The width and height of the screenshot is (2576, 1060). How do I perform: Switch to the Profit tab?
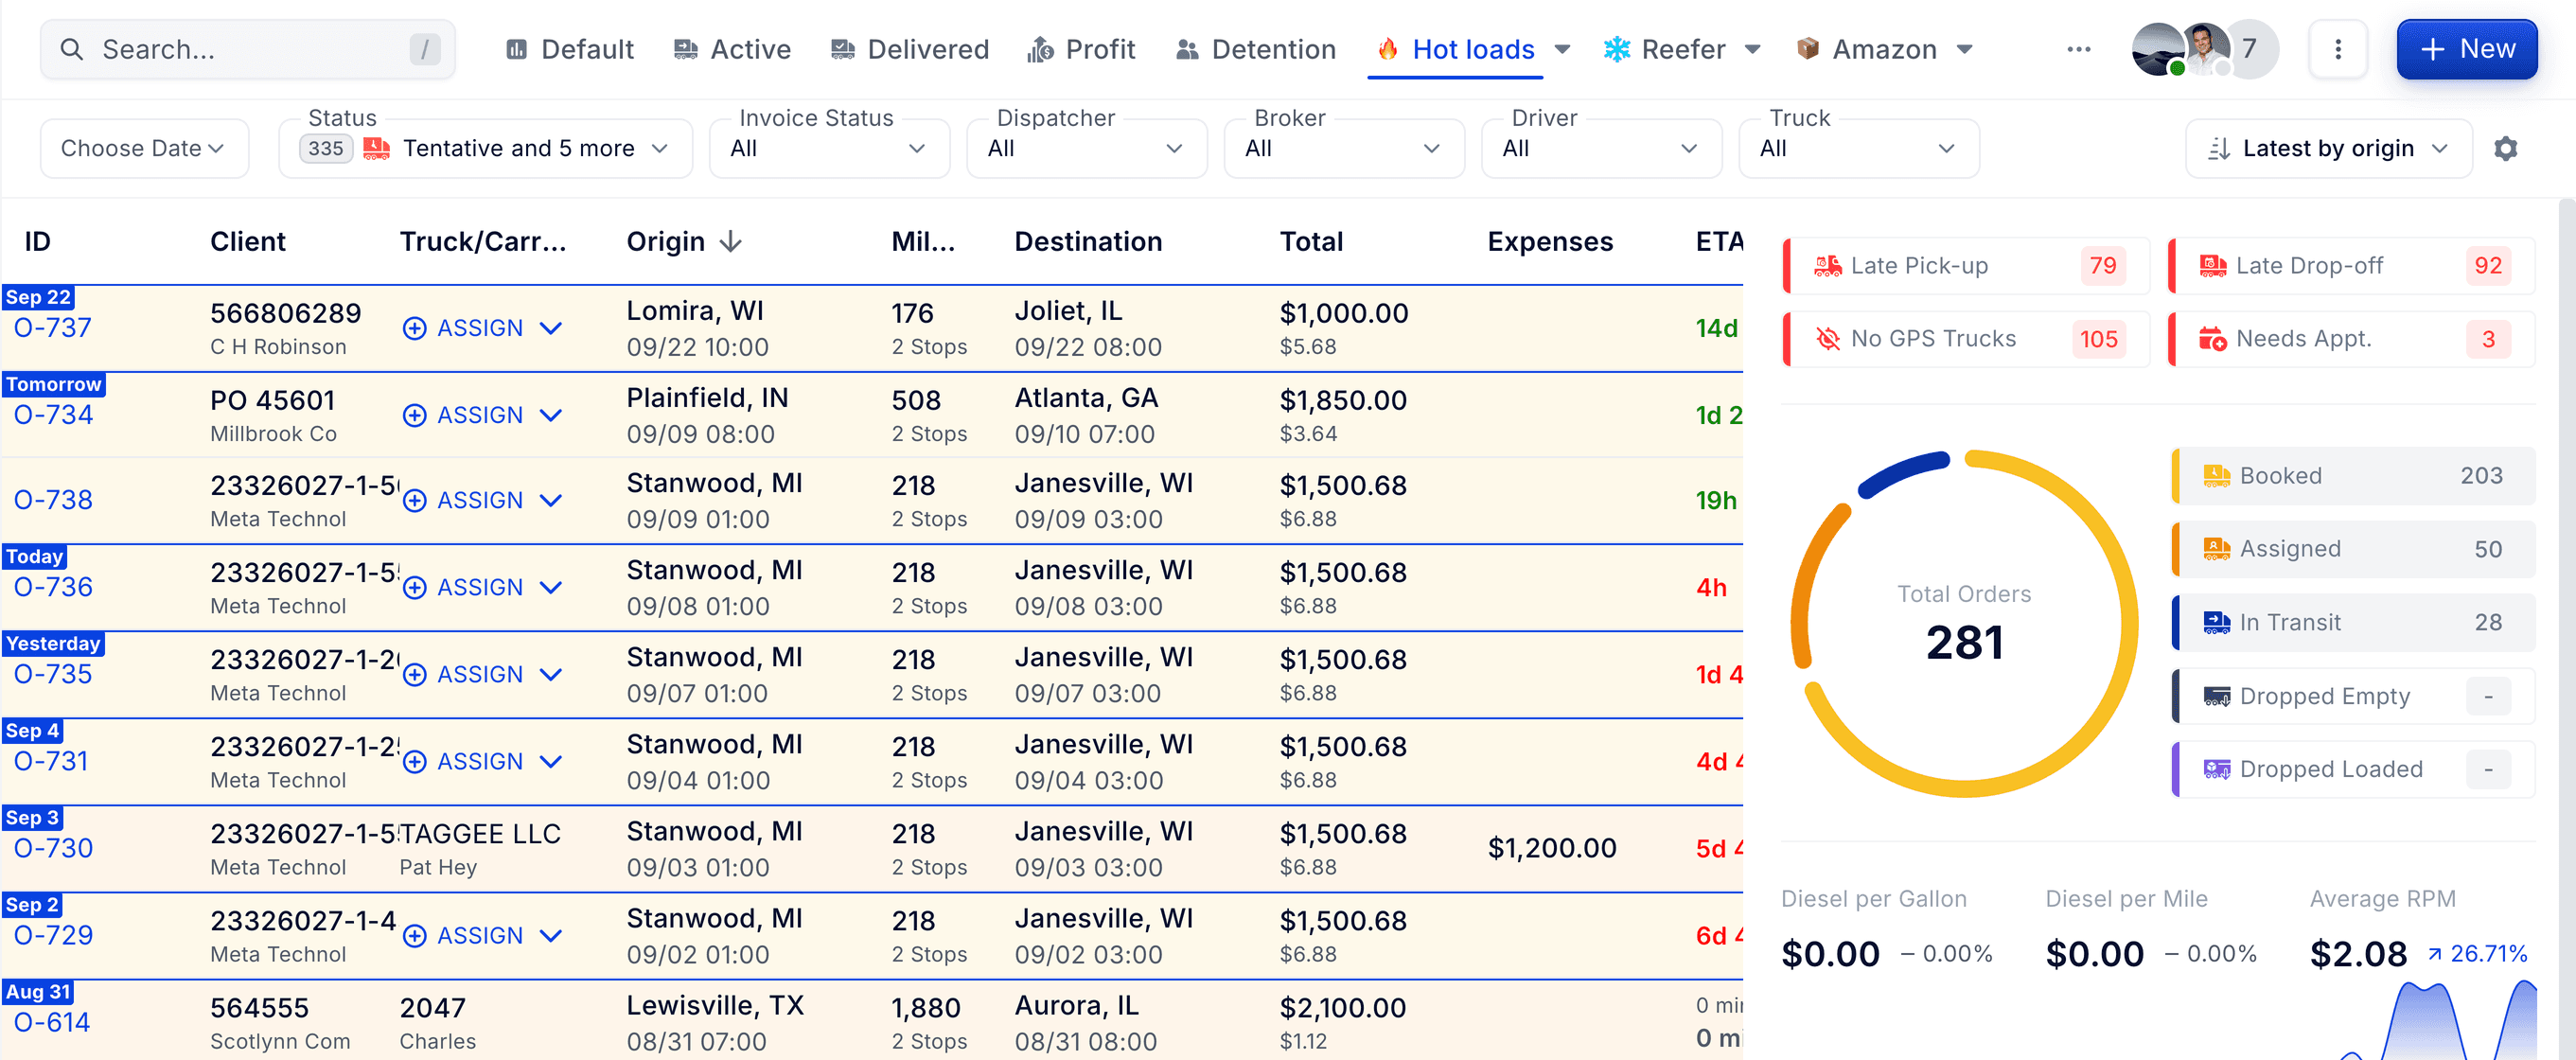pos(1081,49)
